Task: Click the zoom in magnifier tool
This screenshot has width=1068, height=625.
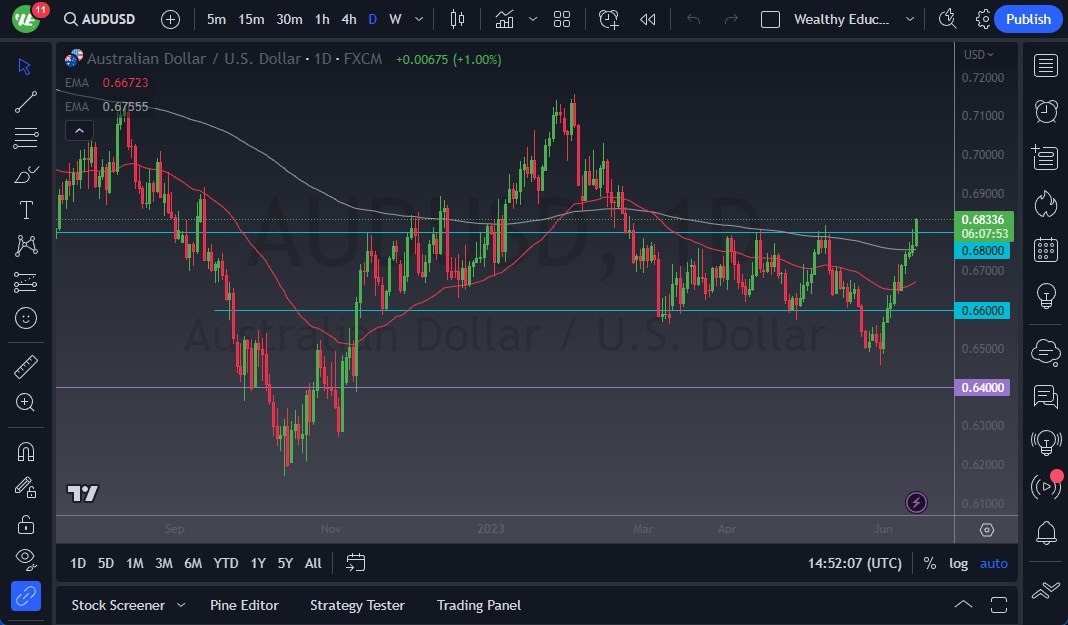Action: tap(26, 402)
